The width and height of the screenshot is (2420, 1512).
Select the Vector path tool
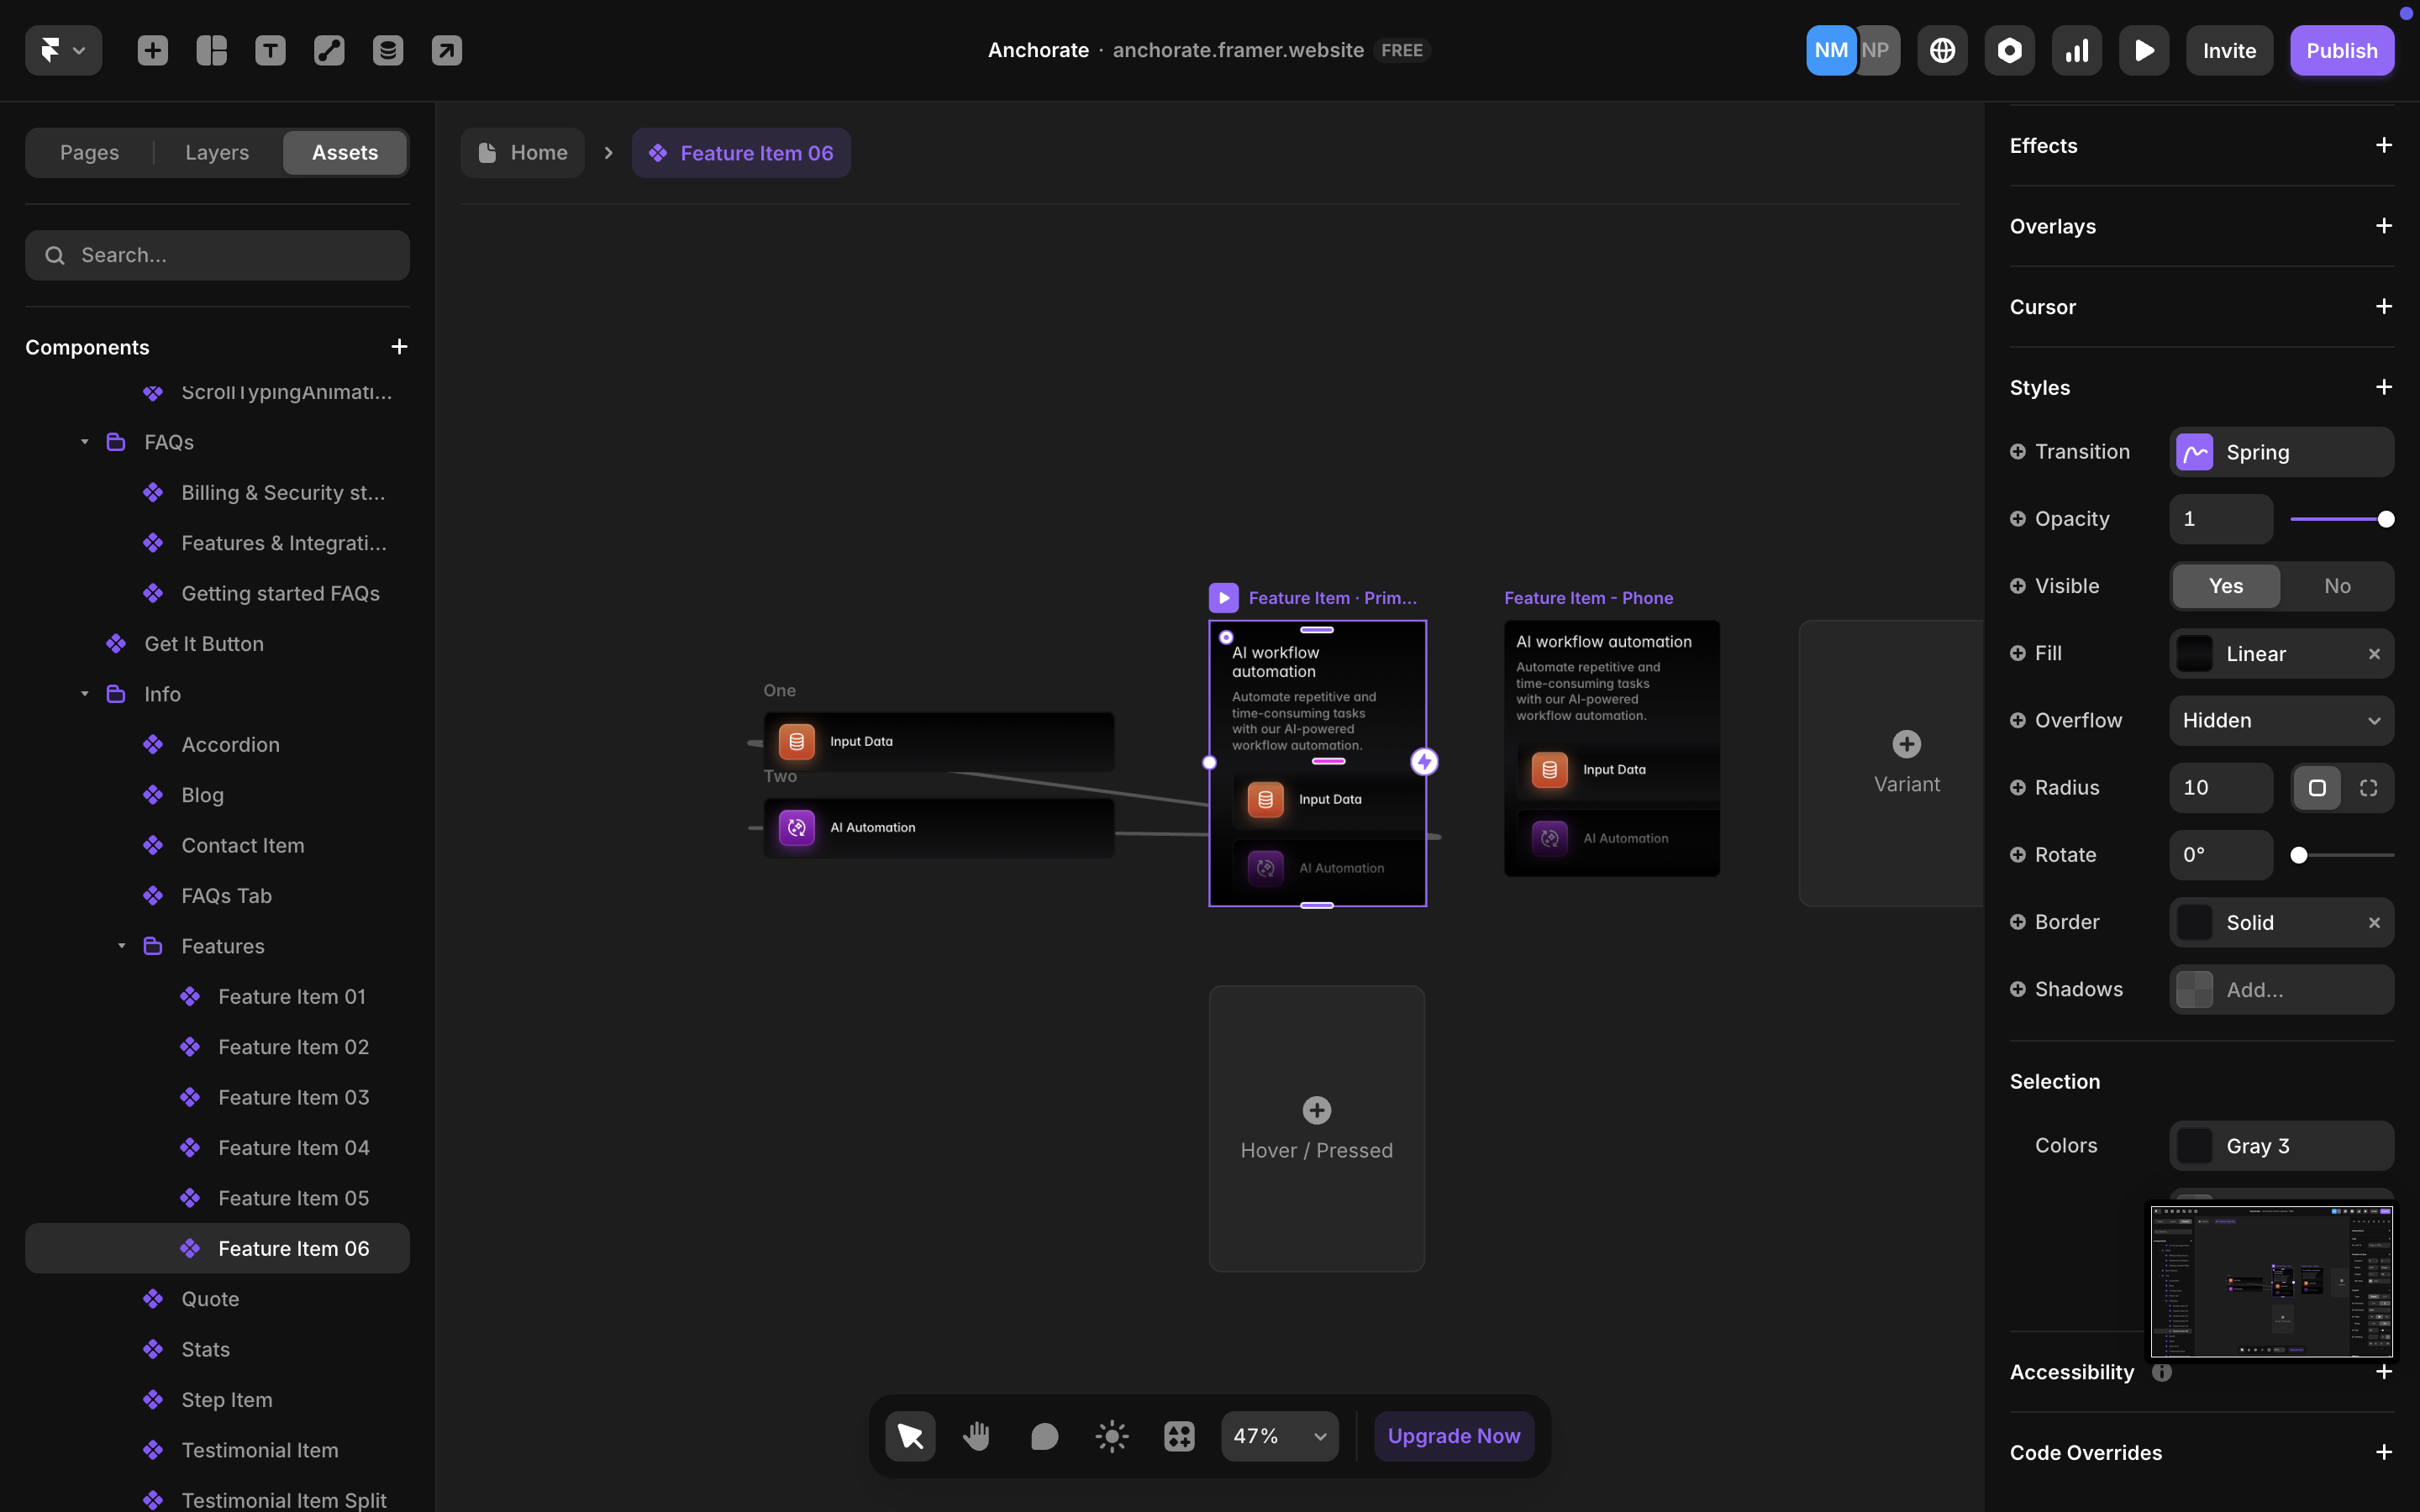pos(329,49)
